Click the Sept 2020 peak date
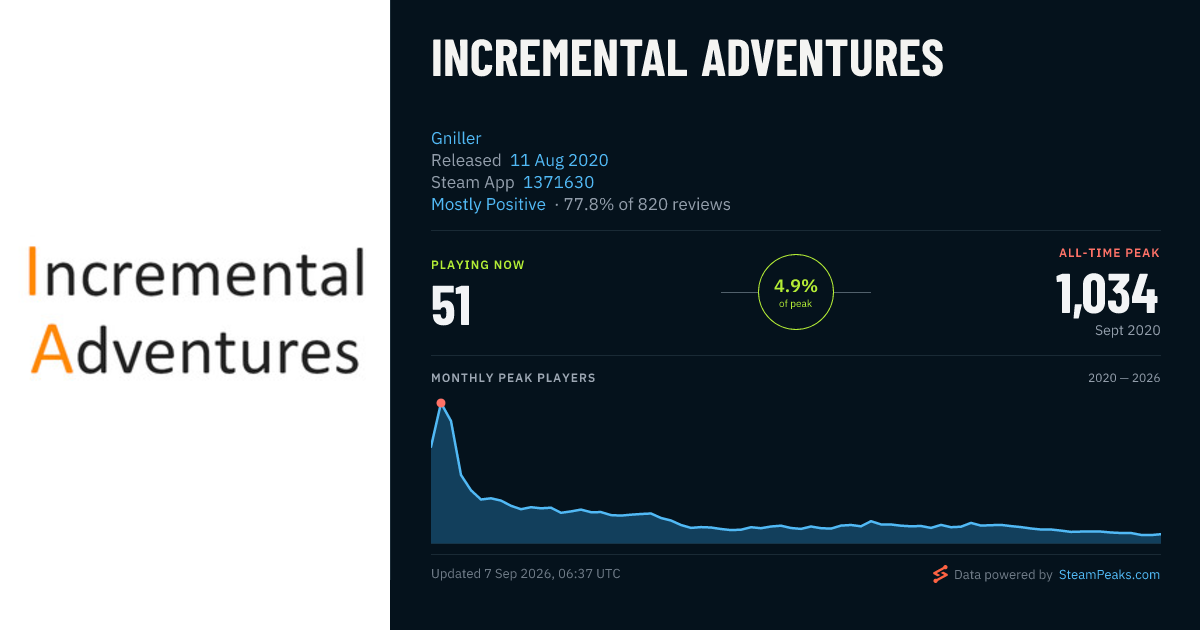Viewport: 1200px width, 630px height. tap(1127, 330)
